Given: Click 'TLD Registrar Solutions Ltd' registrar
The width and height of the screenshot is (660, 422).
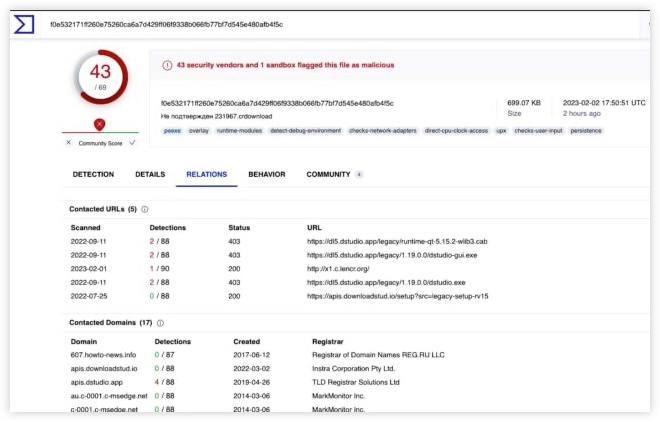Looking at the screenshot, I should tap(356, 382).
